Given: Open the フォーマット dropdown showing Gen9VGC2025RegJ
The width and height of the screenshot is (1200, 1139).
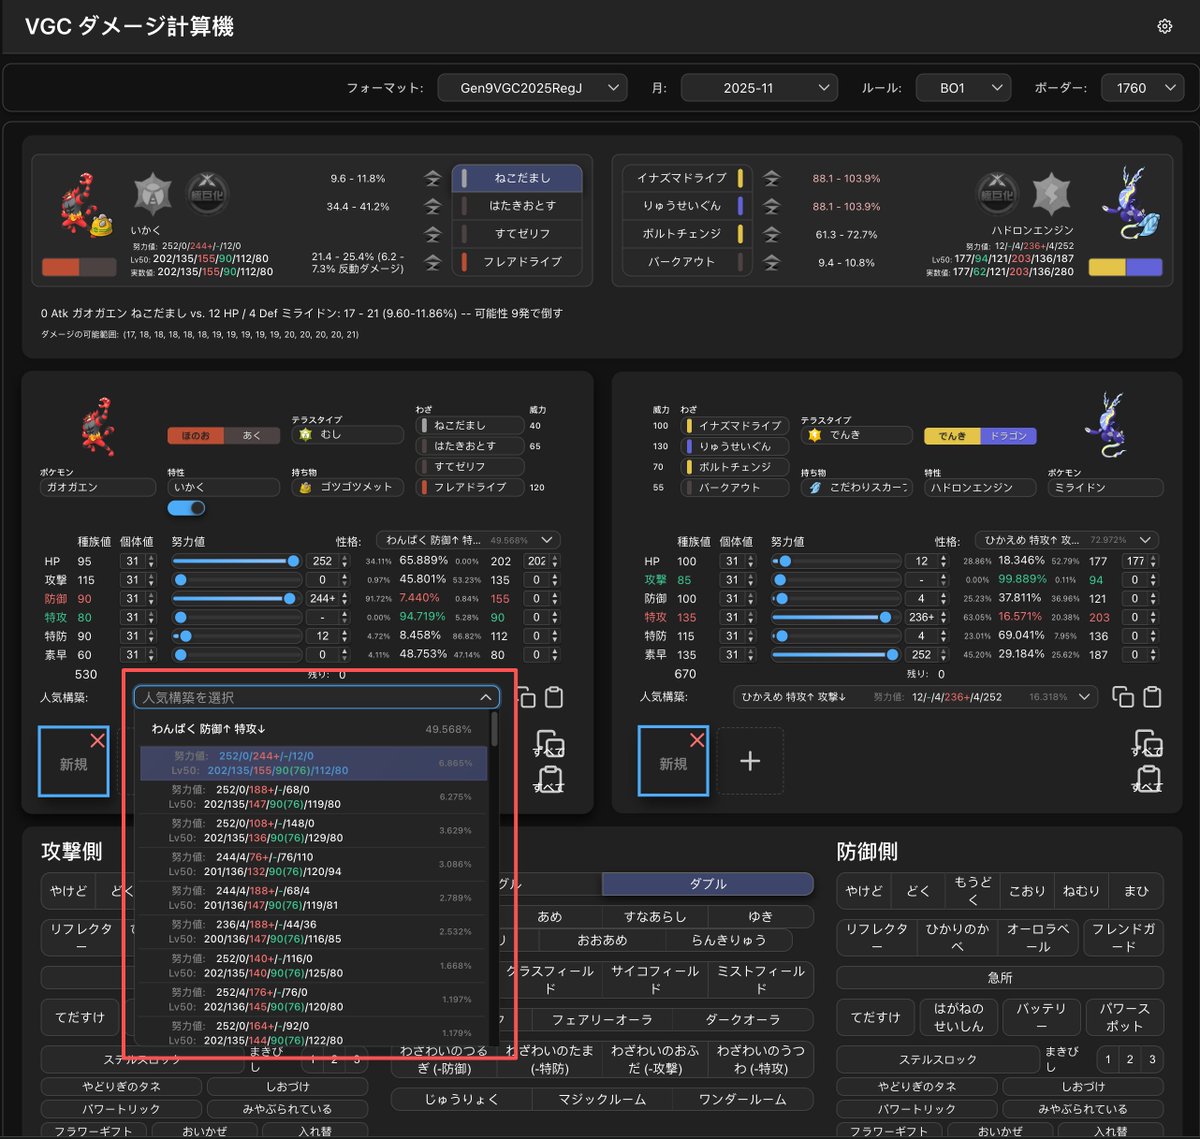Looking at the screenshot, I should (532, 88).
